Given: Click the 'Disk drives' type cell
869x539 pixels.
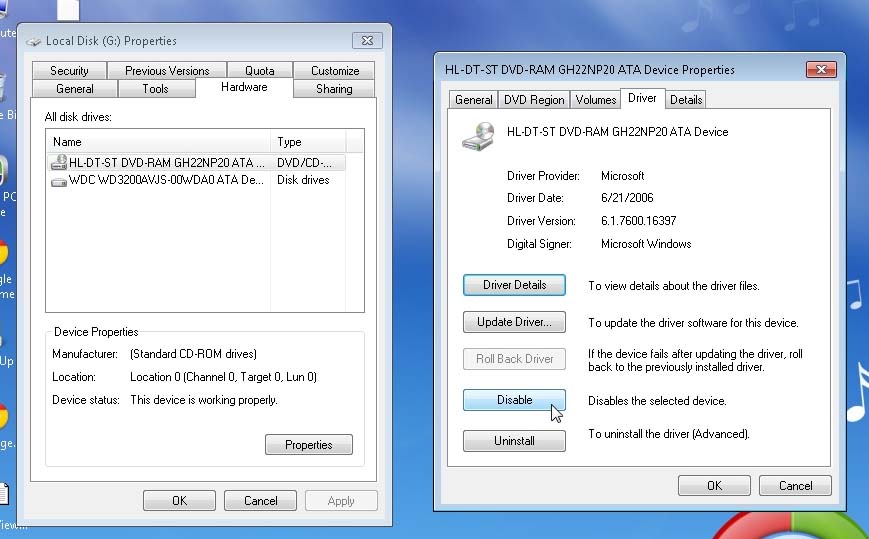Looking at the screenshot, I should 303,180.
